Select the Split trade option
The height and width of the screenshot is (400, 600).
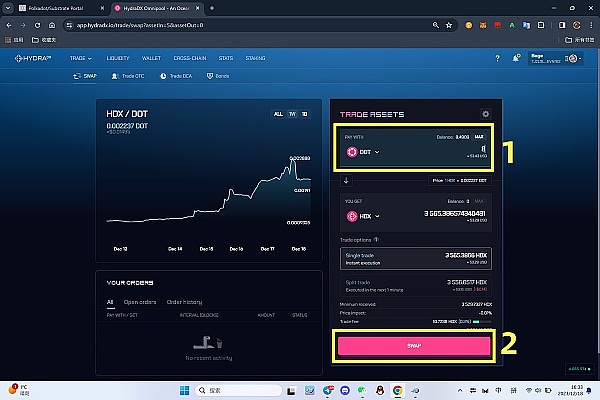[x=412, y=286]
